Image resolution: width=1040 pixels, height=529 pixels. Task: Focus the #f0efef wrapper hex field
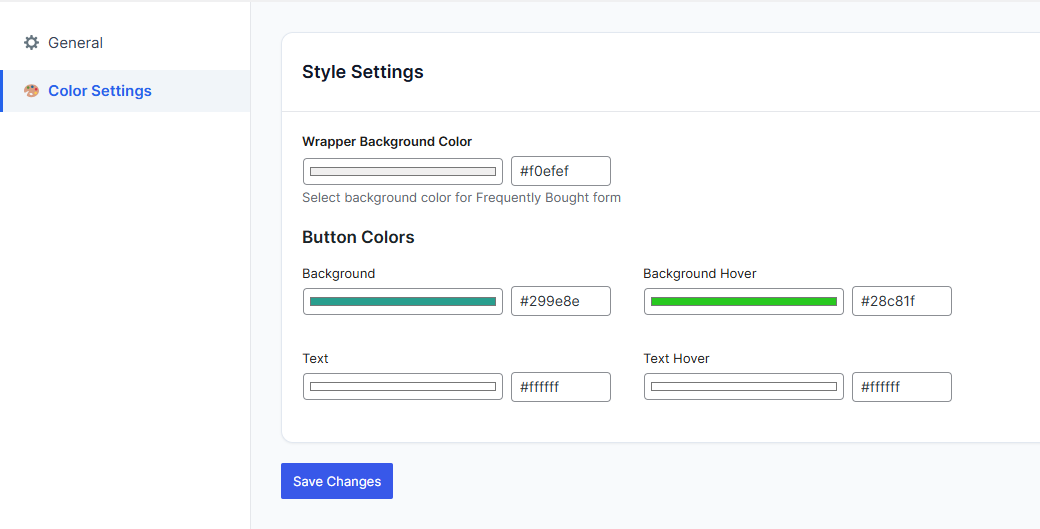click(x=560, y=171)
